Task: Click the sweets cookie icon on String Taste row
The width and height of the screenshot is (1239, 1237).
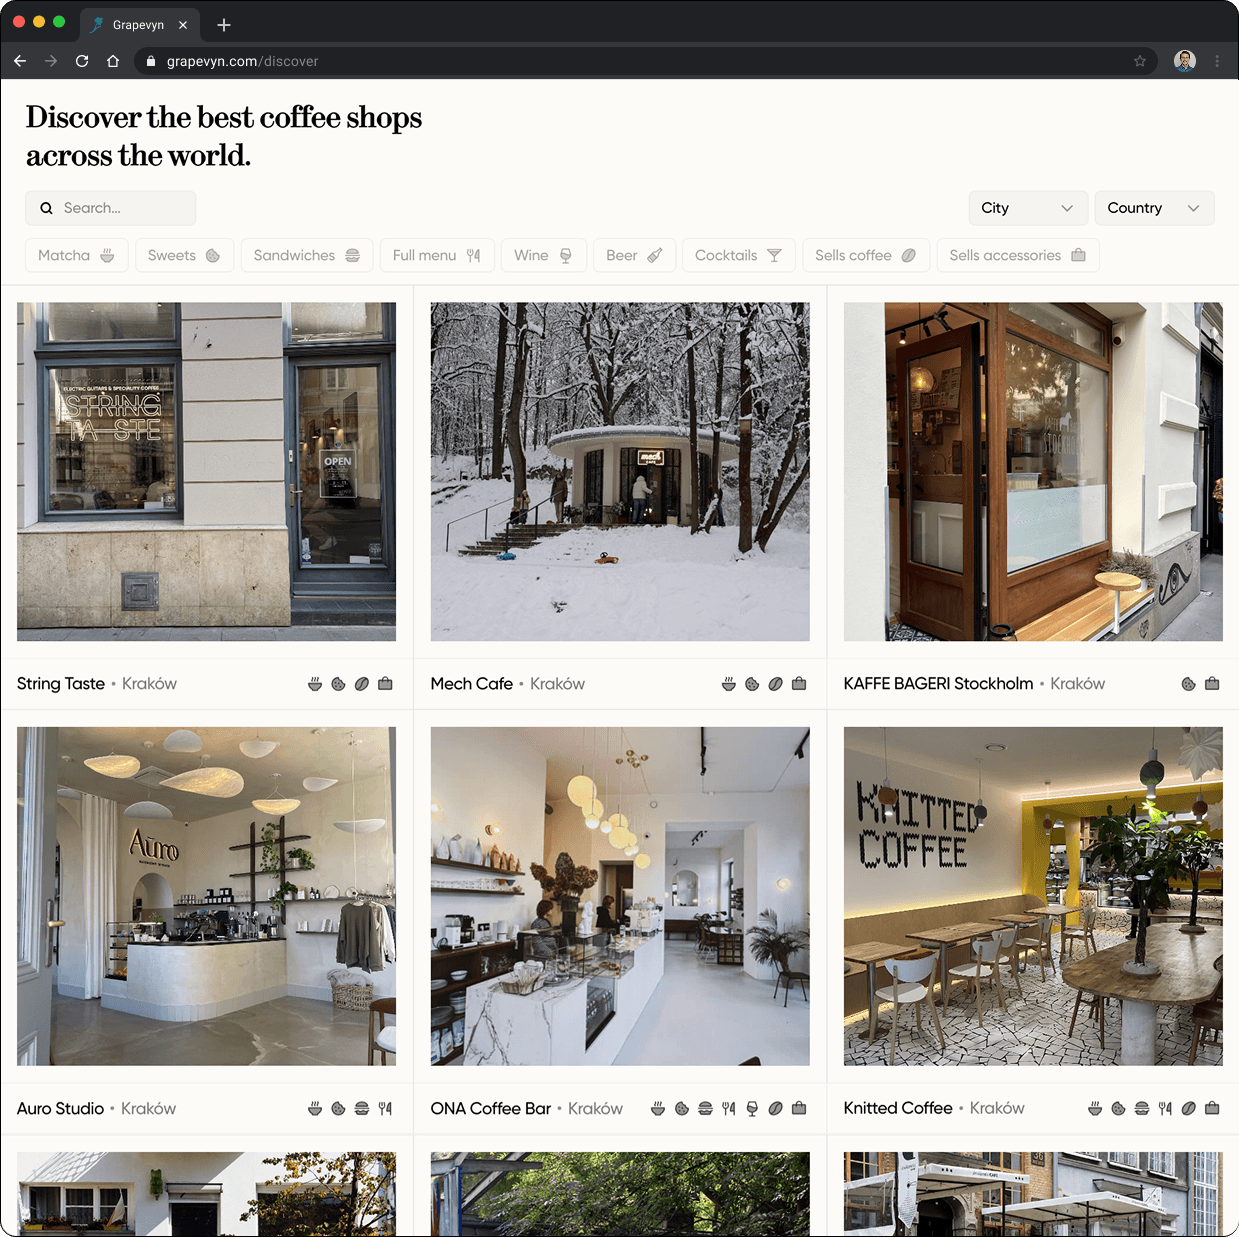Action: pyautogui.click(x=338, y=684)
